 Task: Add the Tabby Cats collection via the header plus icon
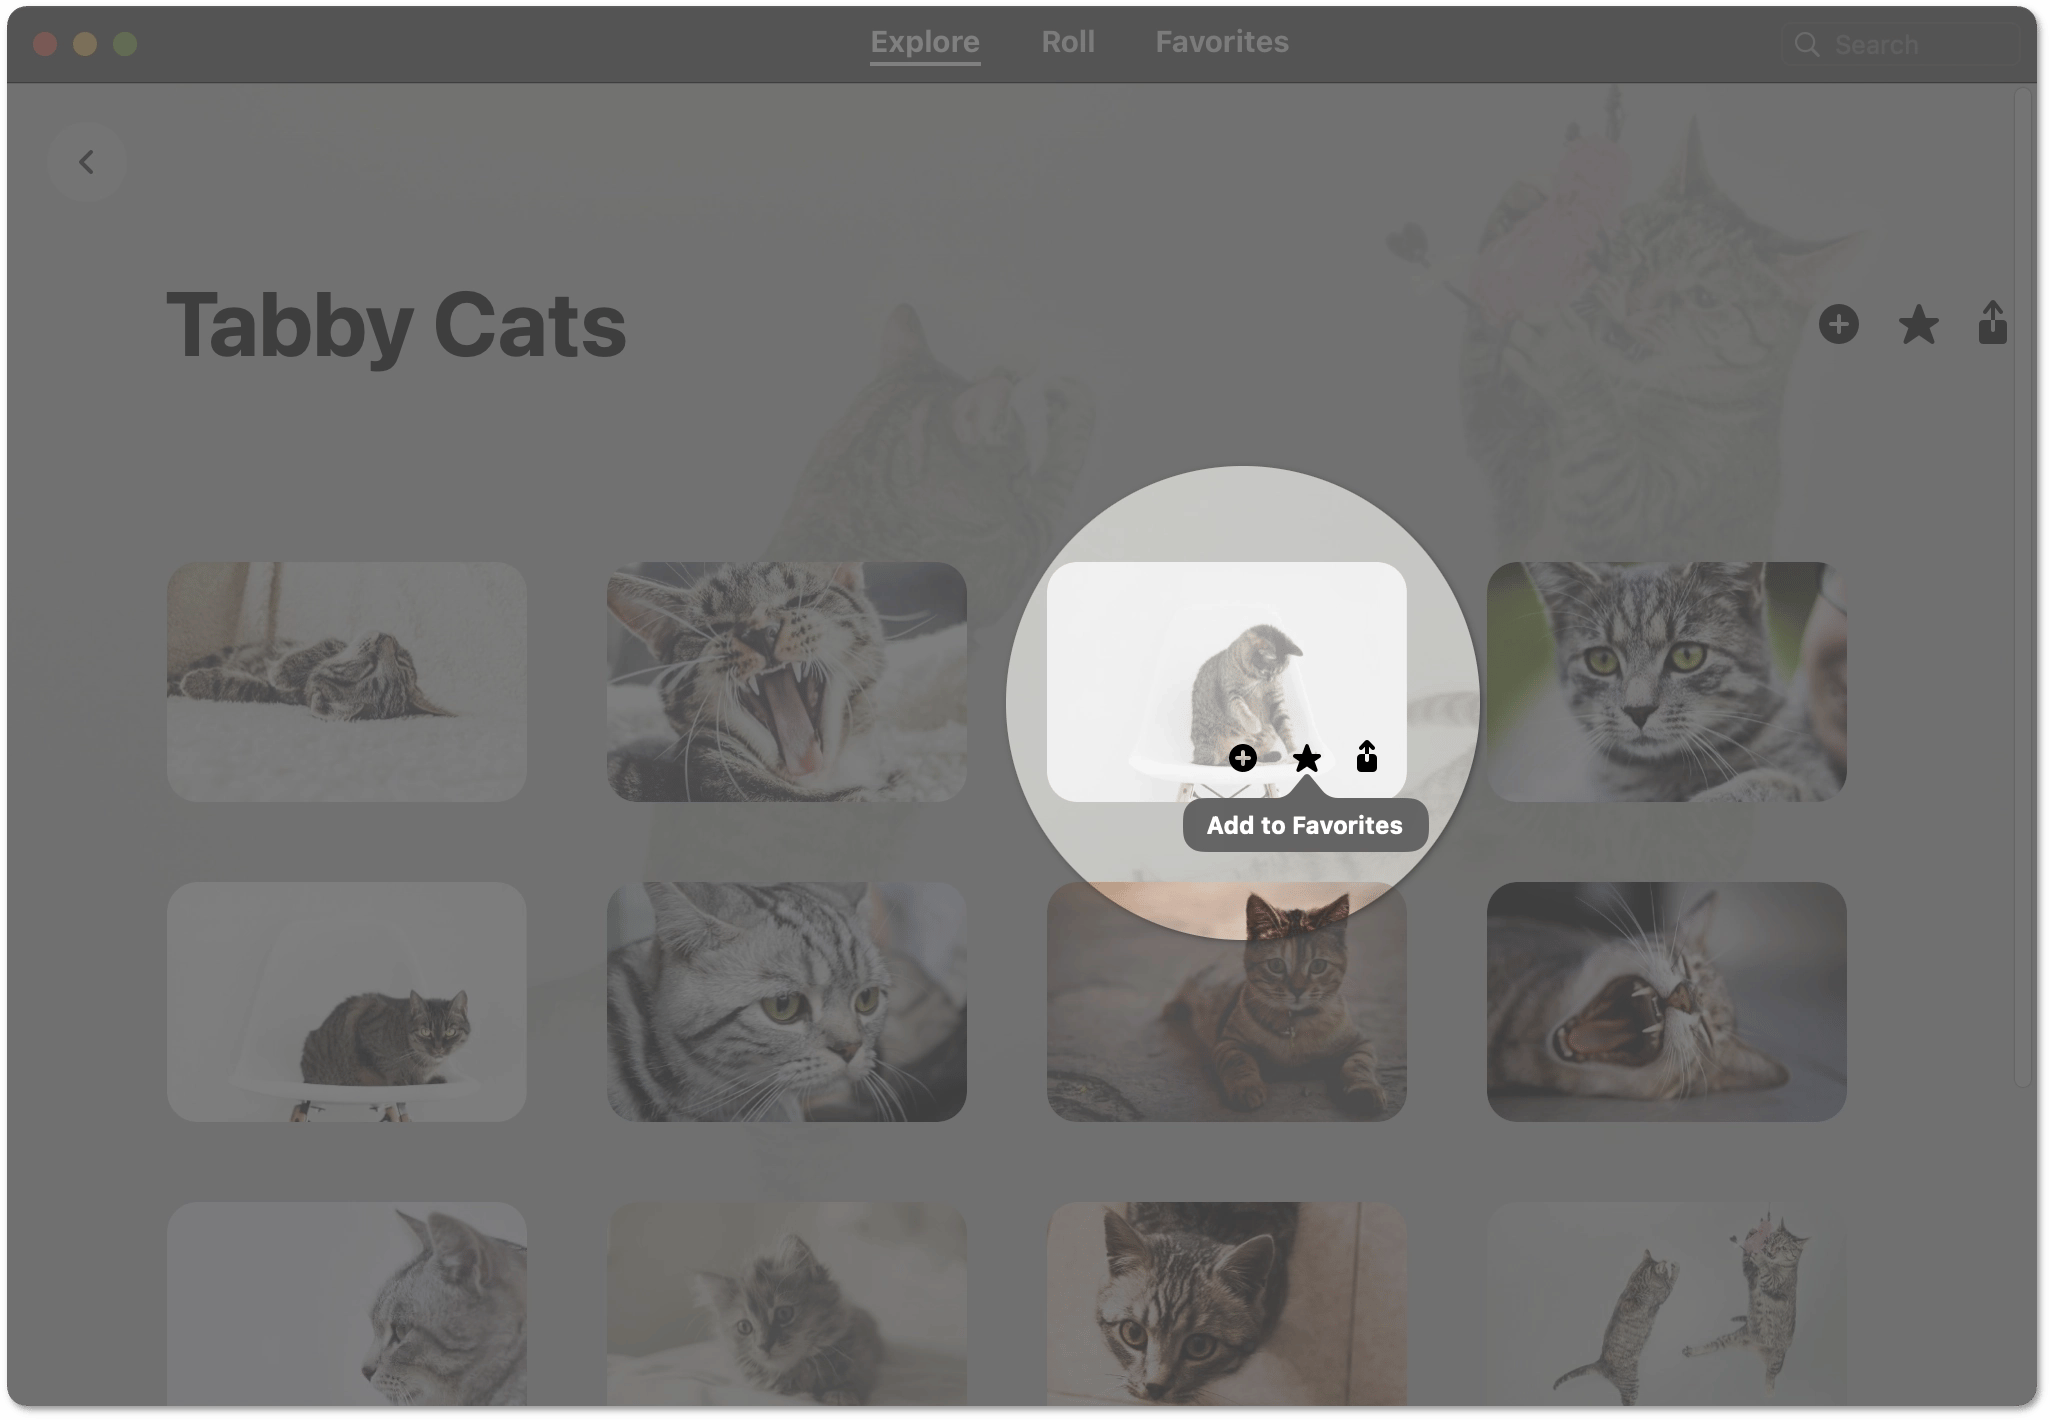tap(1838, 324)
